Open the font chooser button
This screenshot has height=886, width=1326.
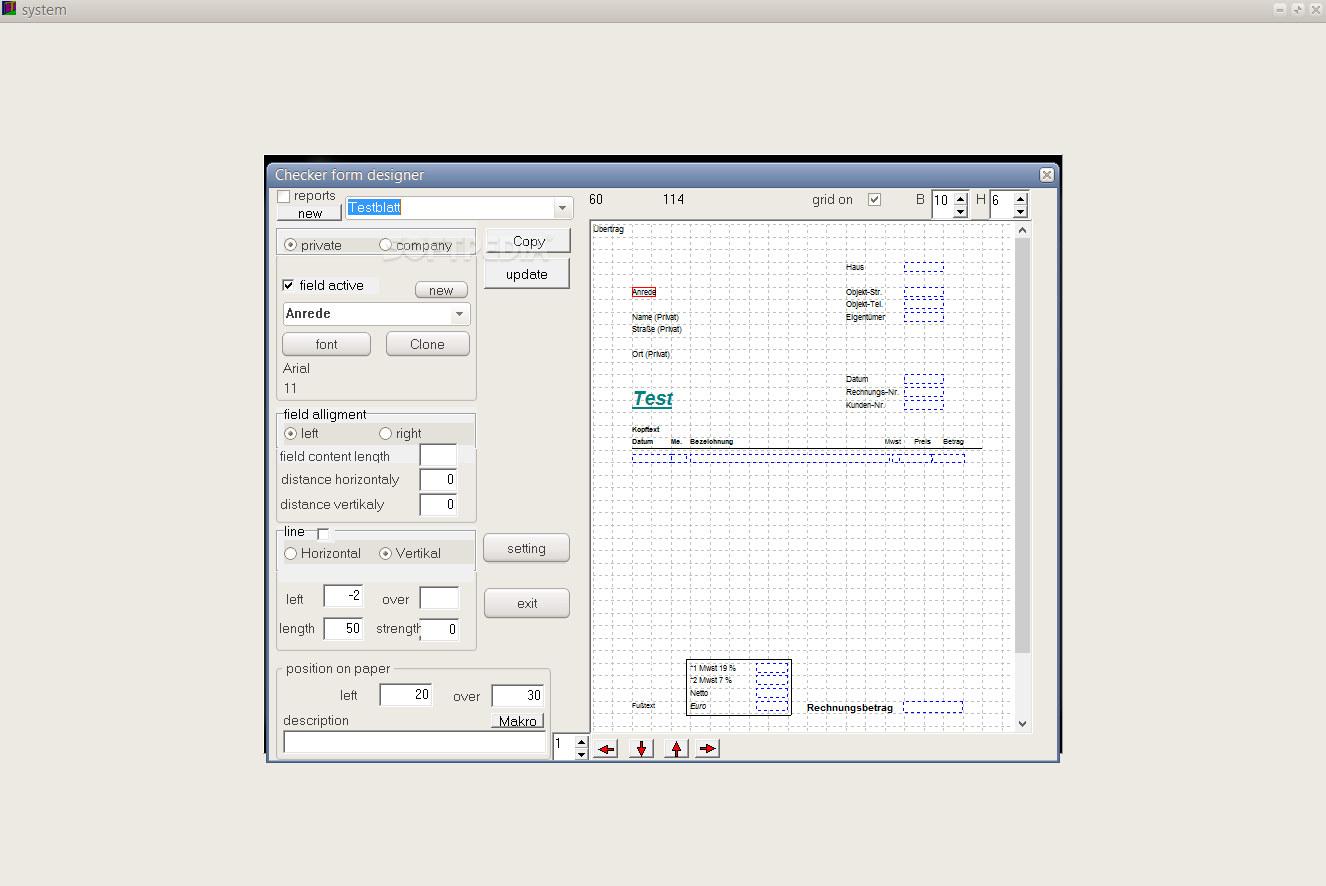[327, 344]
